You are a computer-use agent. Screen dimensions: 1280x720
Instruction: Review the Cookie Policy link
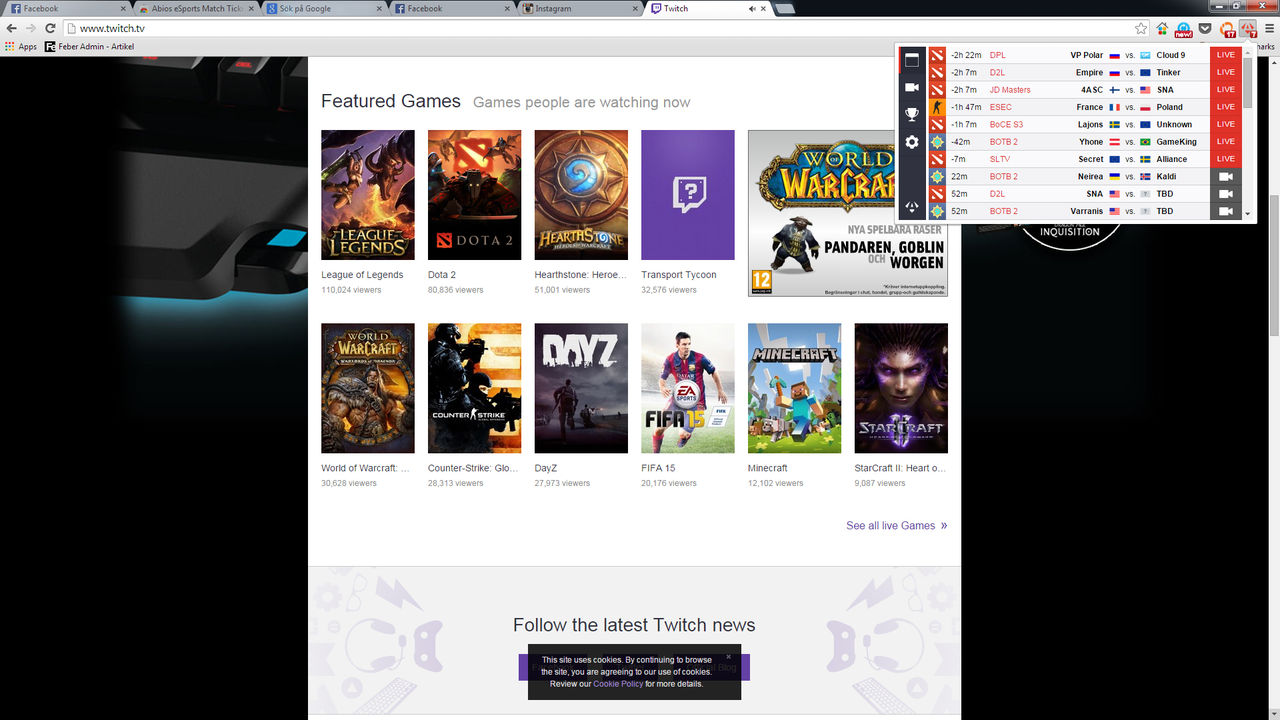click(617, 684)
